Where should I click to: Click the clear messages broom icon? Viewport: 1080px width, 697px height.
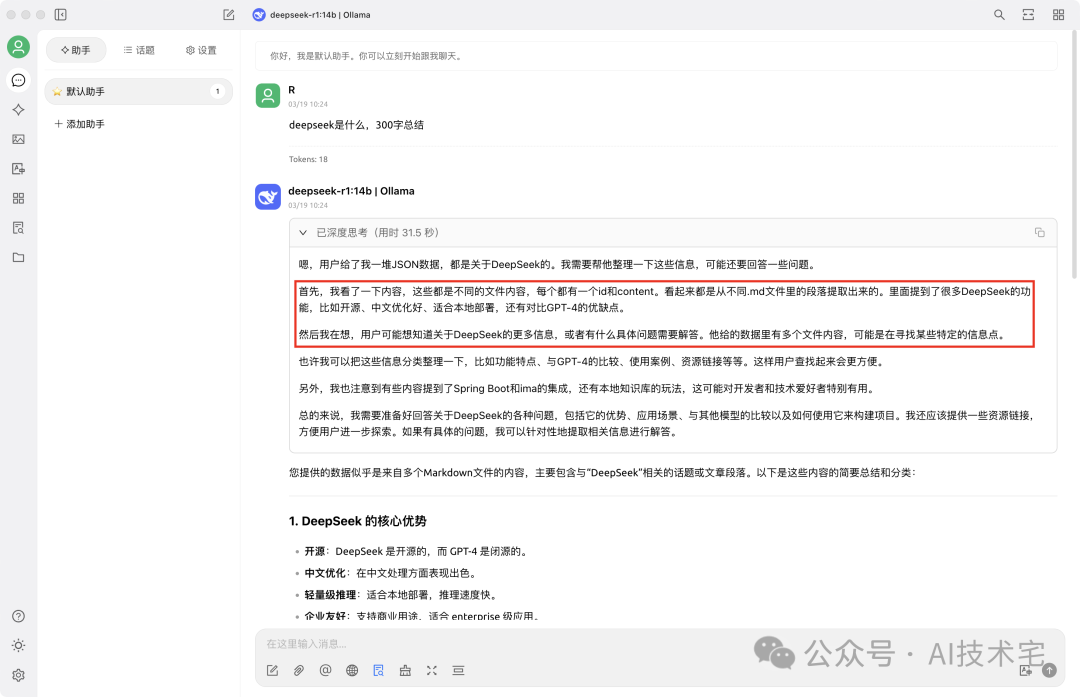[x=405, y=670]
